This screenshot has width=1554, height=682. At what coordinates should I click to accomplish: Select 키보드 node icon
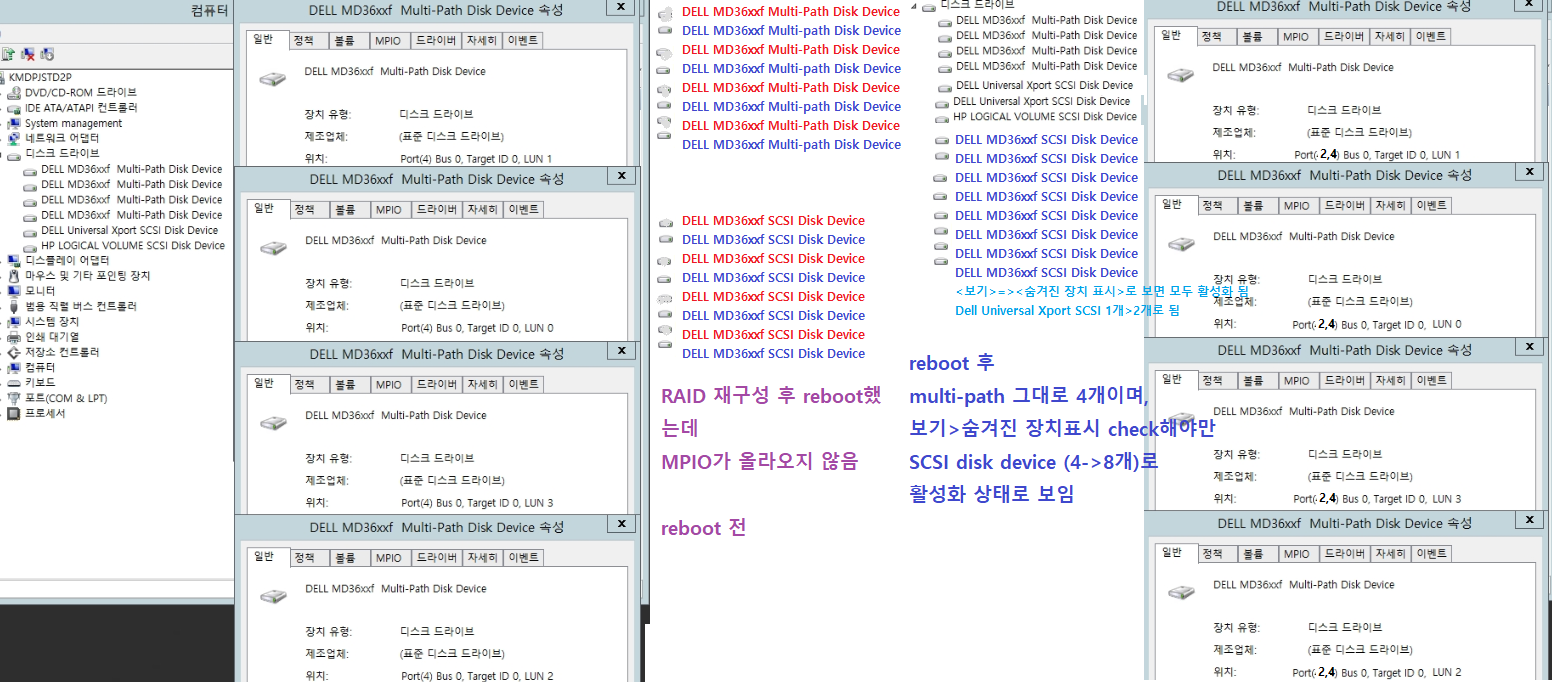click(14, 382)
